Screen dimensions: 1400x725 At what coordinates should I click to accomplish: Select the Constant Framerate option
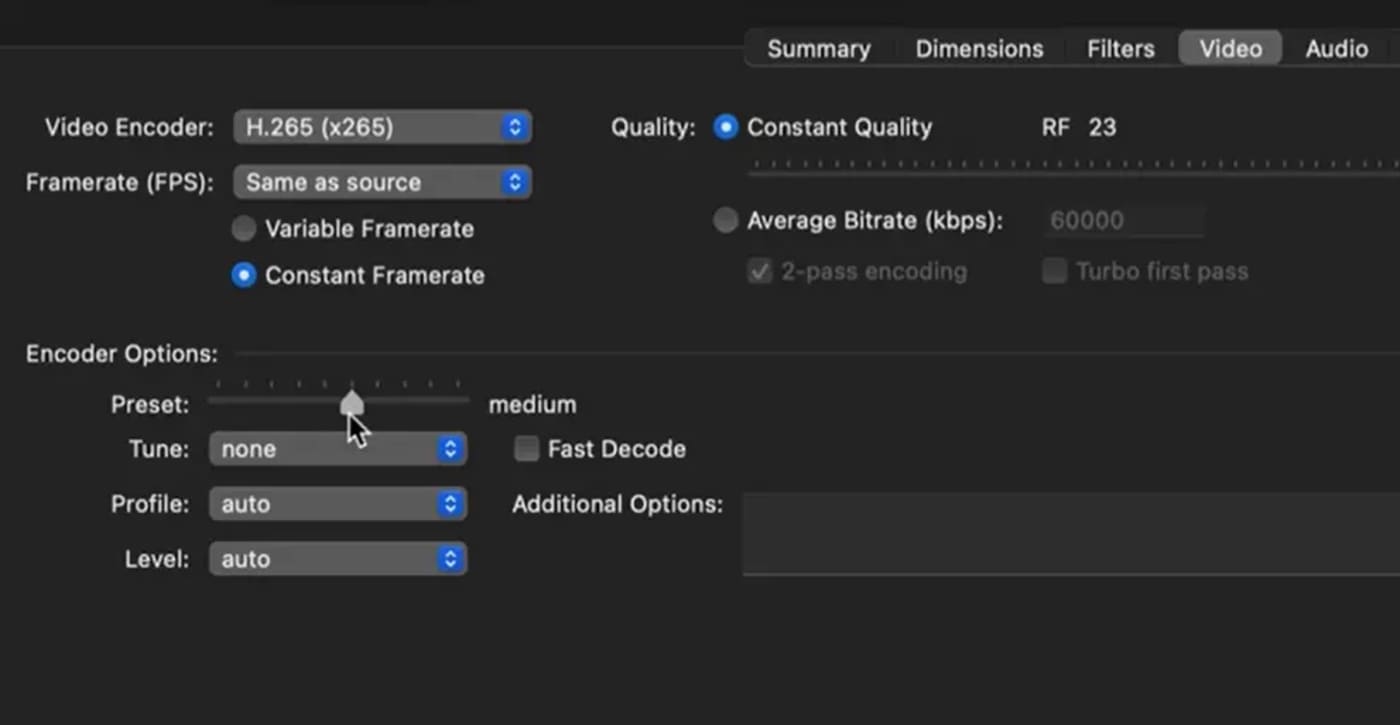pyautogui.click(x=243, y=275)
